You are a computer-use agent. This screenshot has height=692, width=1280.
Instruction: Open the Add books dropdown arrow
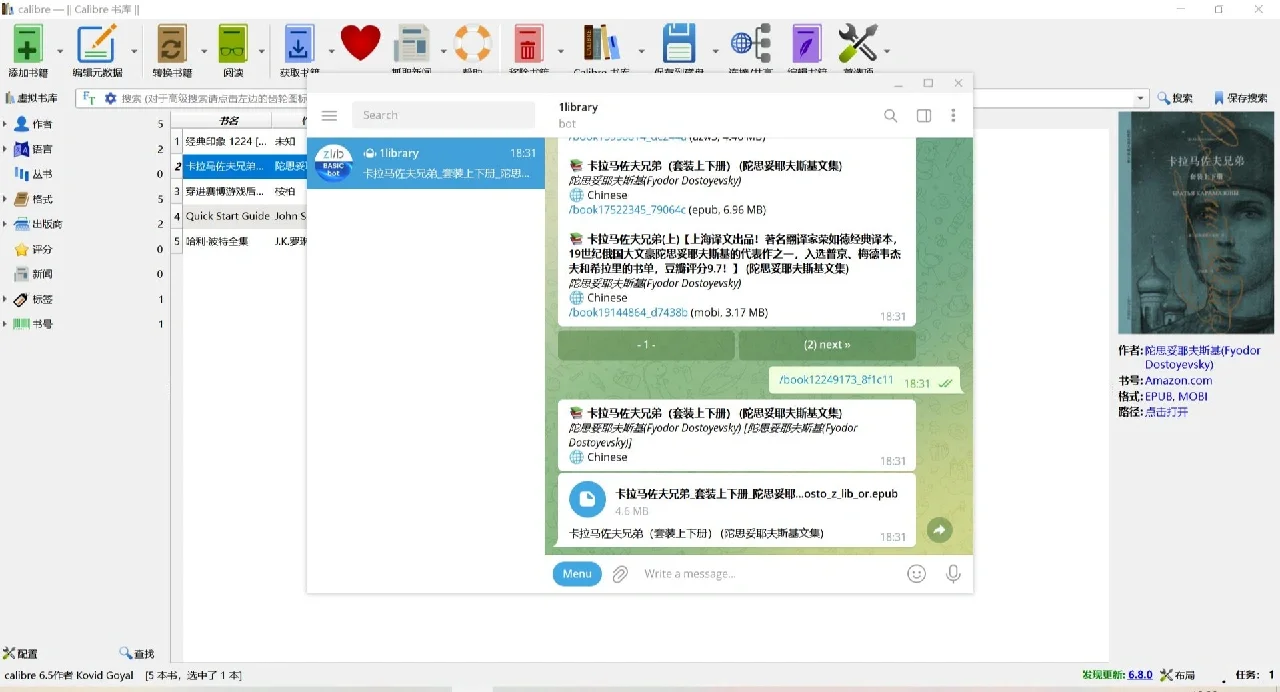point(60,51)
